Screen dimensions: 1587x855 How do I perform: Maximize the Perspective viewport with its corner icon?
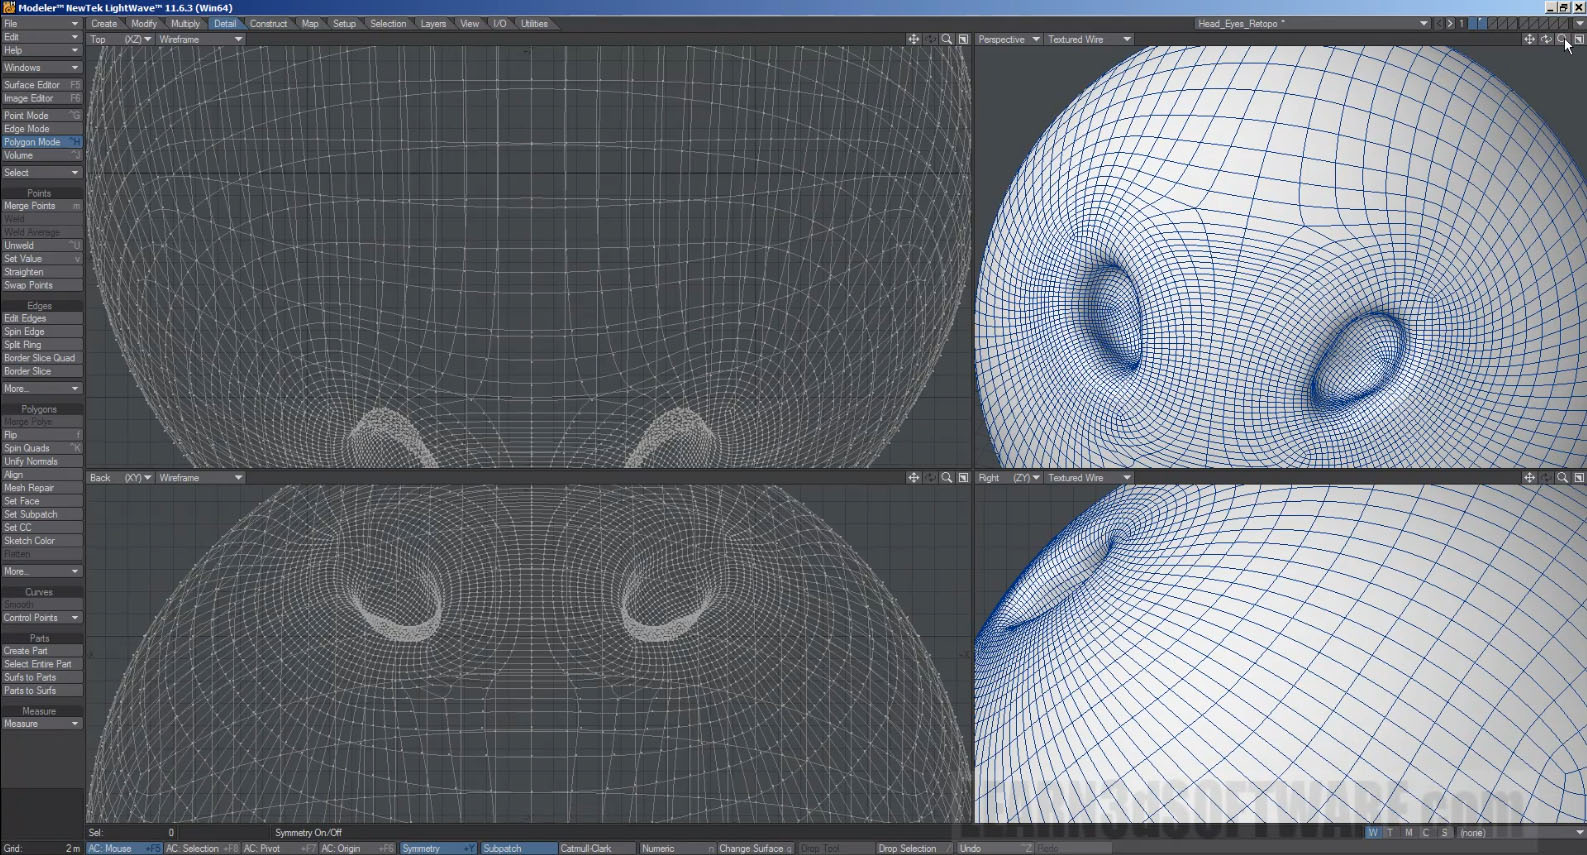point(1579,40)
